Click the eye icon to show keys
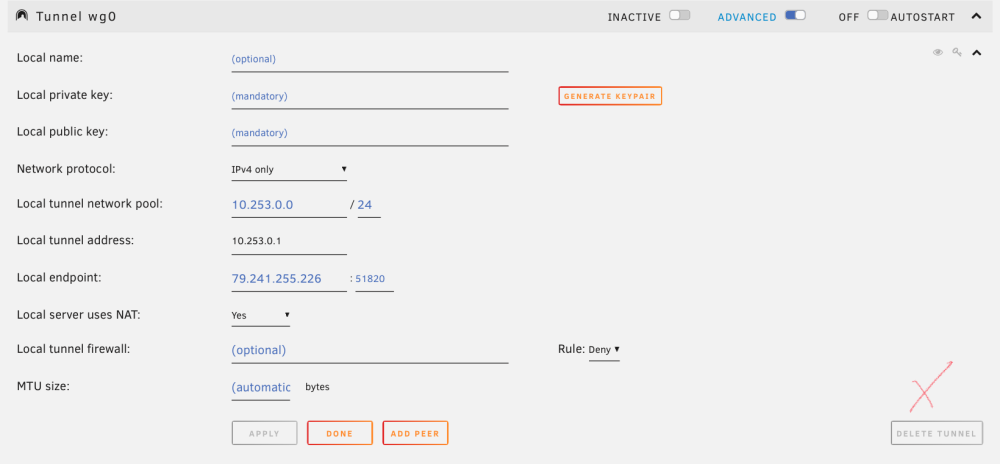The height and width of the screenshot is (464, 1000). [x=938, y=53]
